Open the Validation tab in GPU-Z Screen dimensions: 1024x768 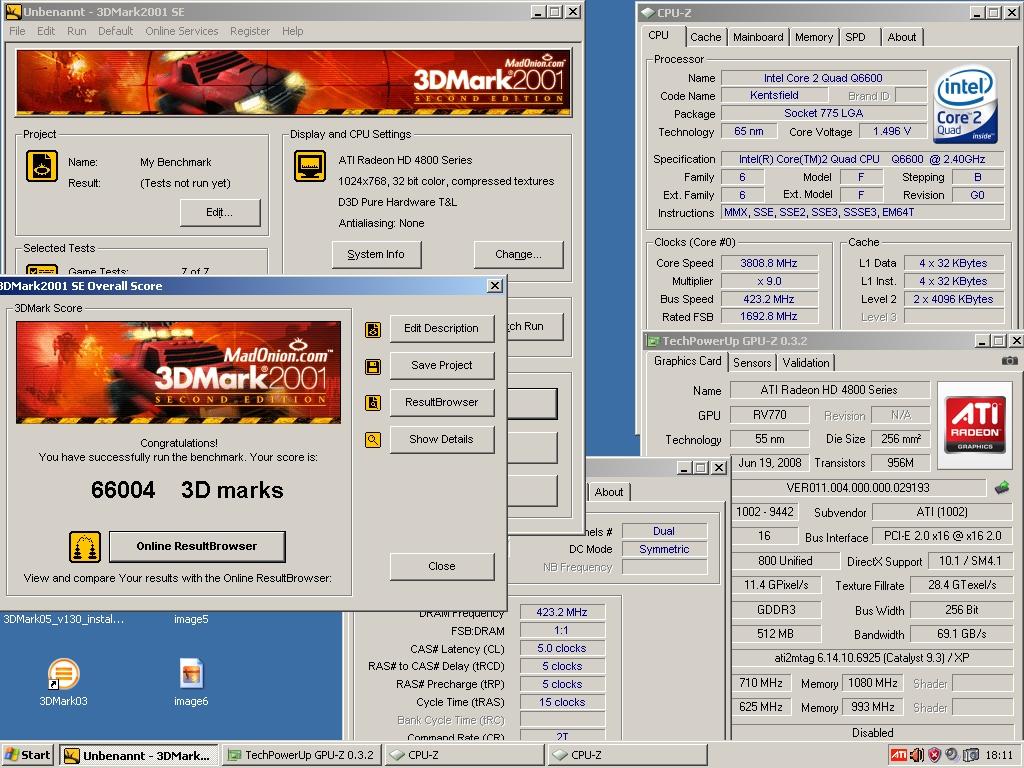point(806,362)
